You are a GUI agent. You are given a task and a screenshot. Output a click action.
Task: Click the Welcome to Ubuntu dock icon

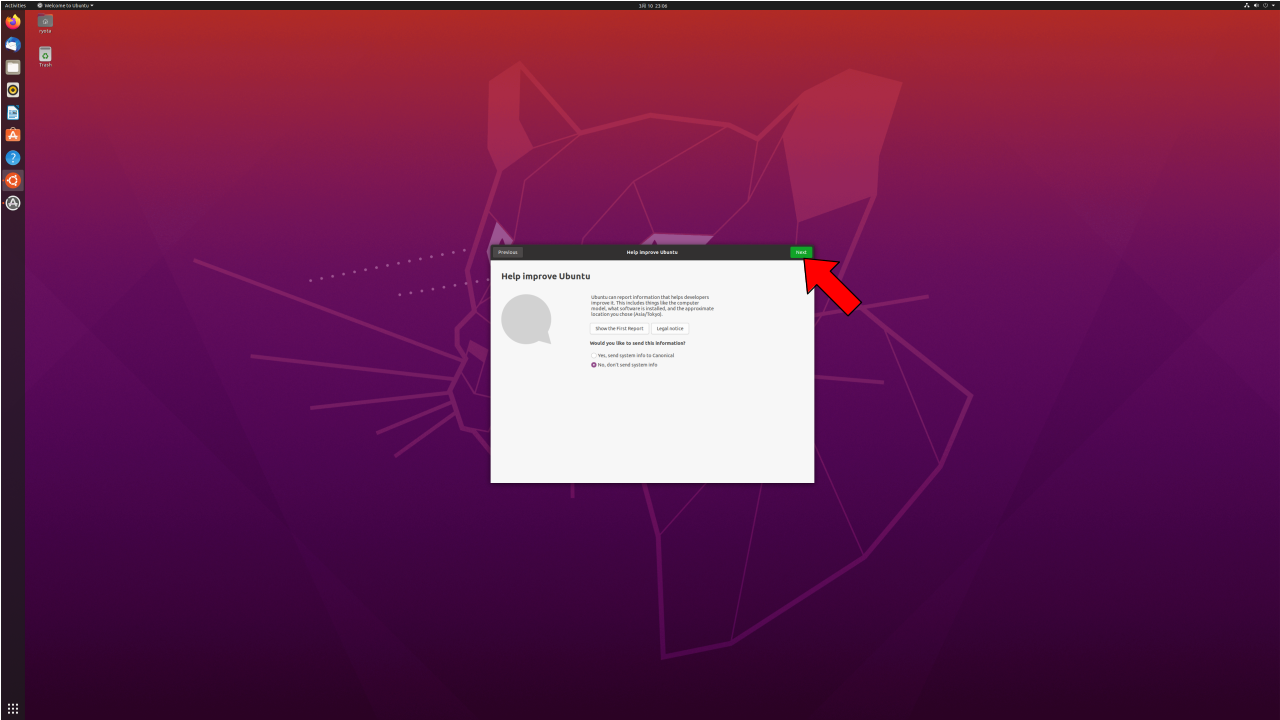click(13, 181)
